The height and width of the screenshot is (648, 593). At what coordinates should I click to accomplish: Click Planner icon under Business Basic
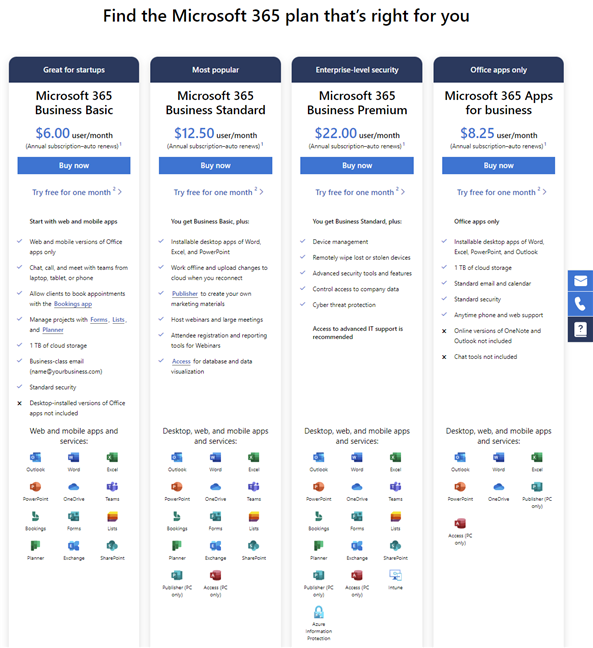(36, 546)
